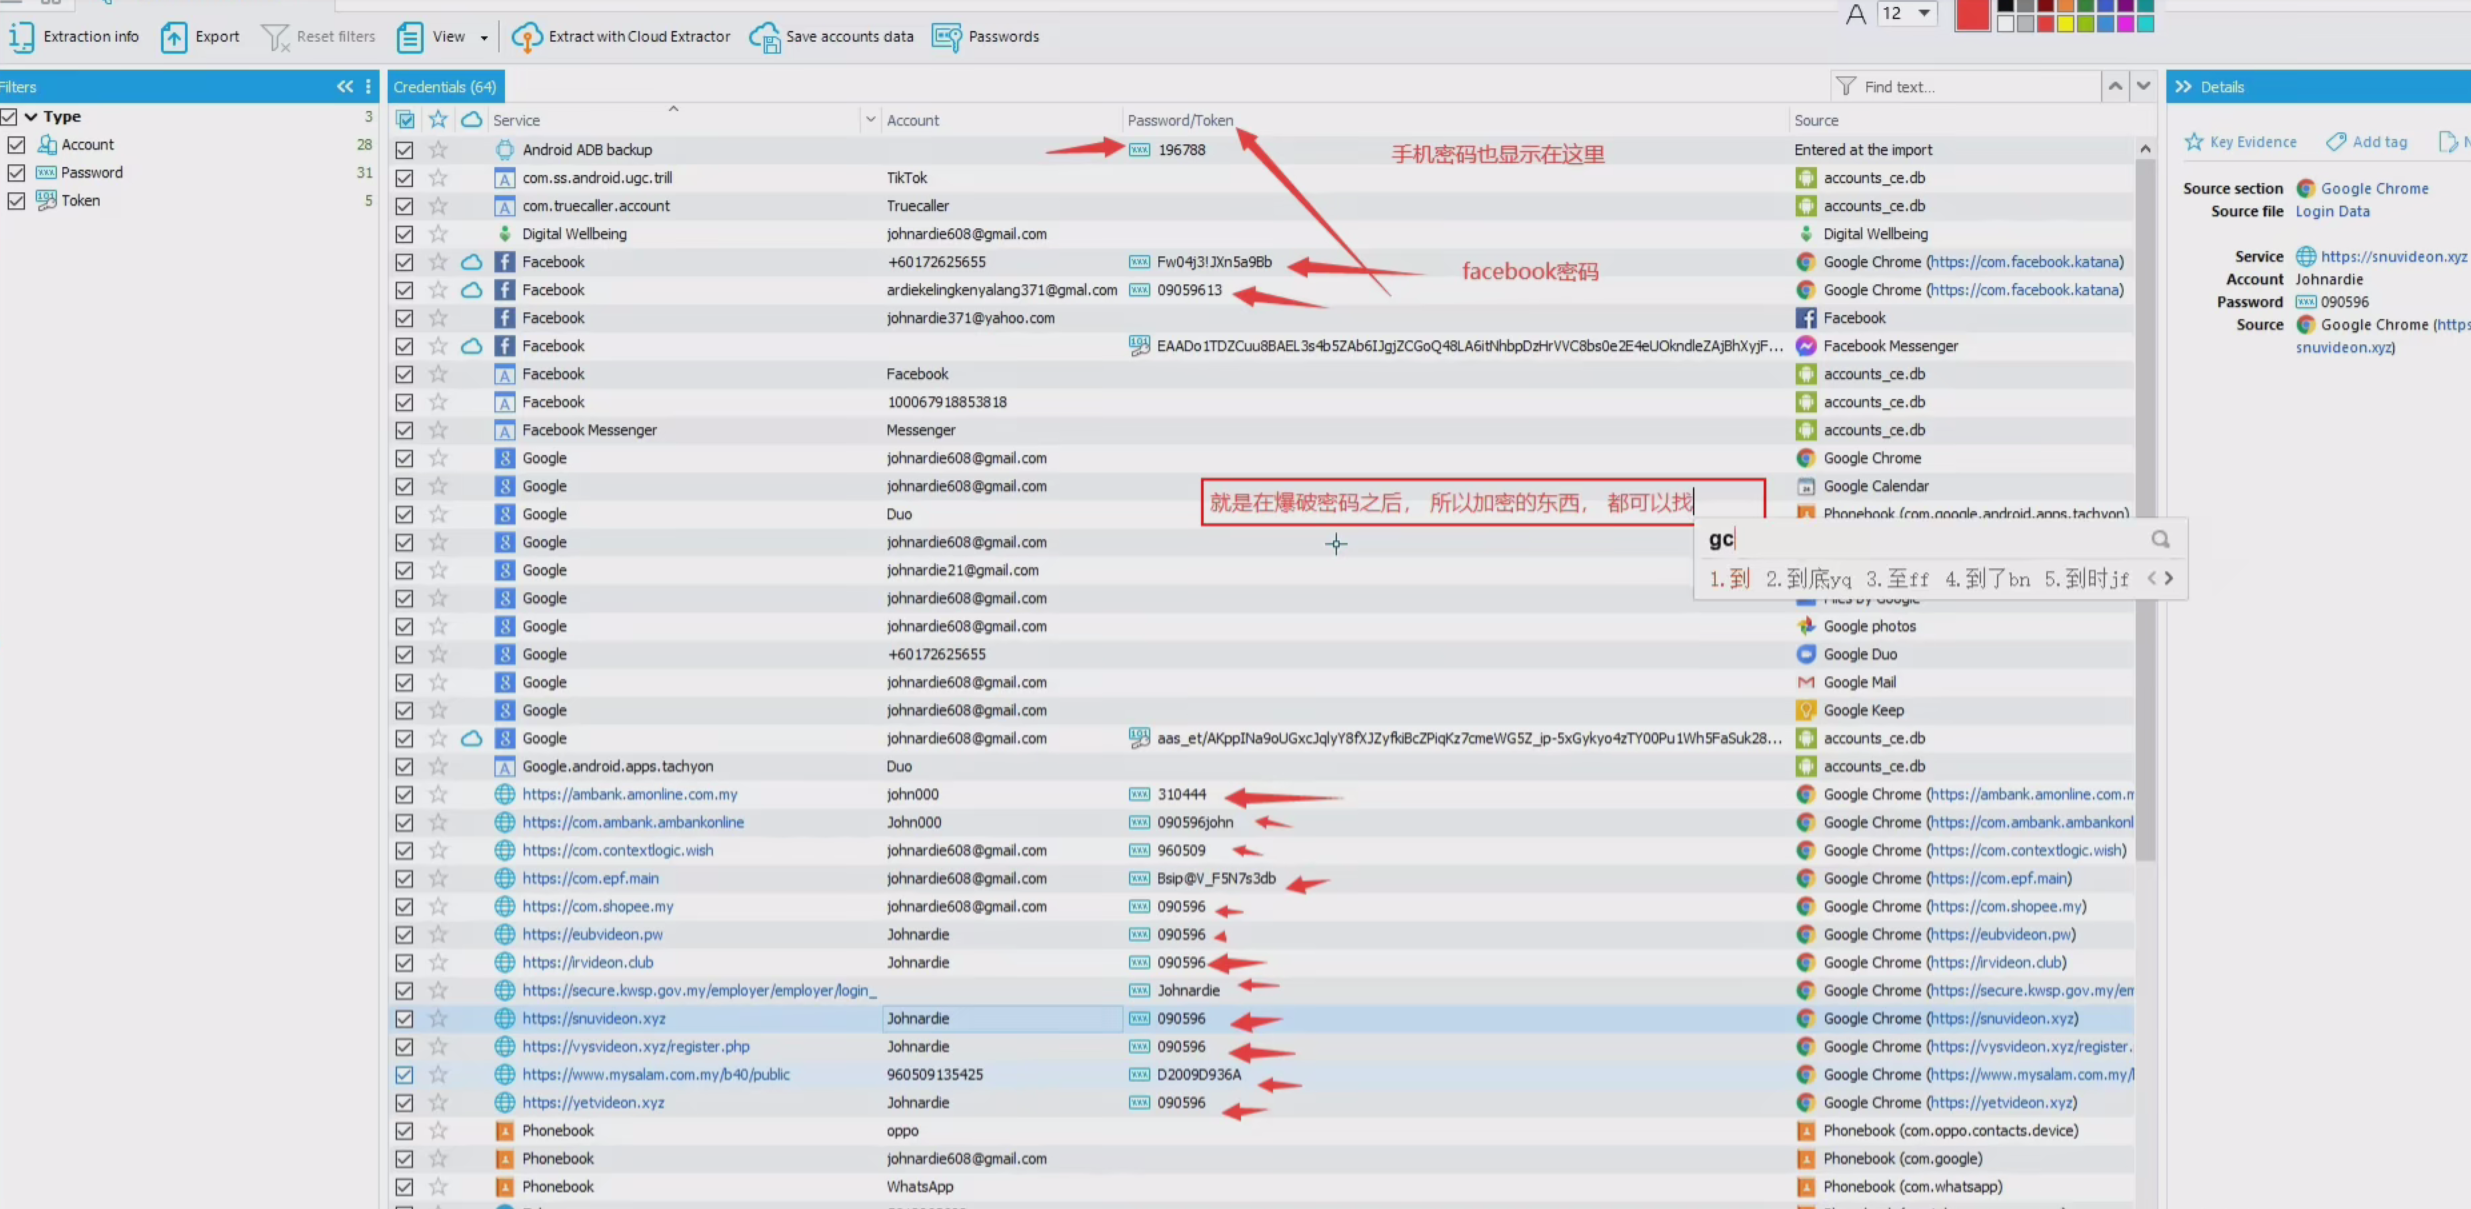Click Extract with Cloud Extractor
Image resolution: width=2471 pixels, height=1209 pixels.
tap(620, 37)
